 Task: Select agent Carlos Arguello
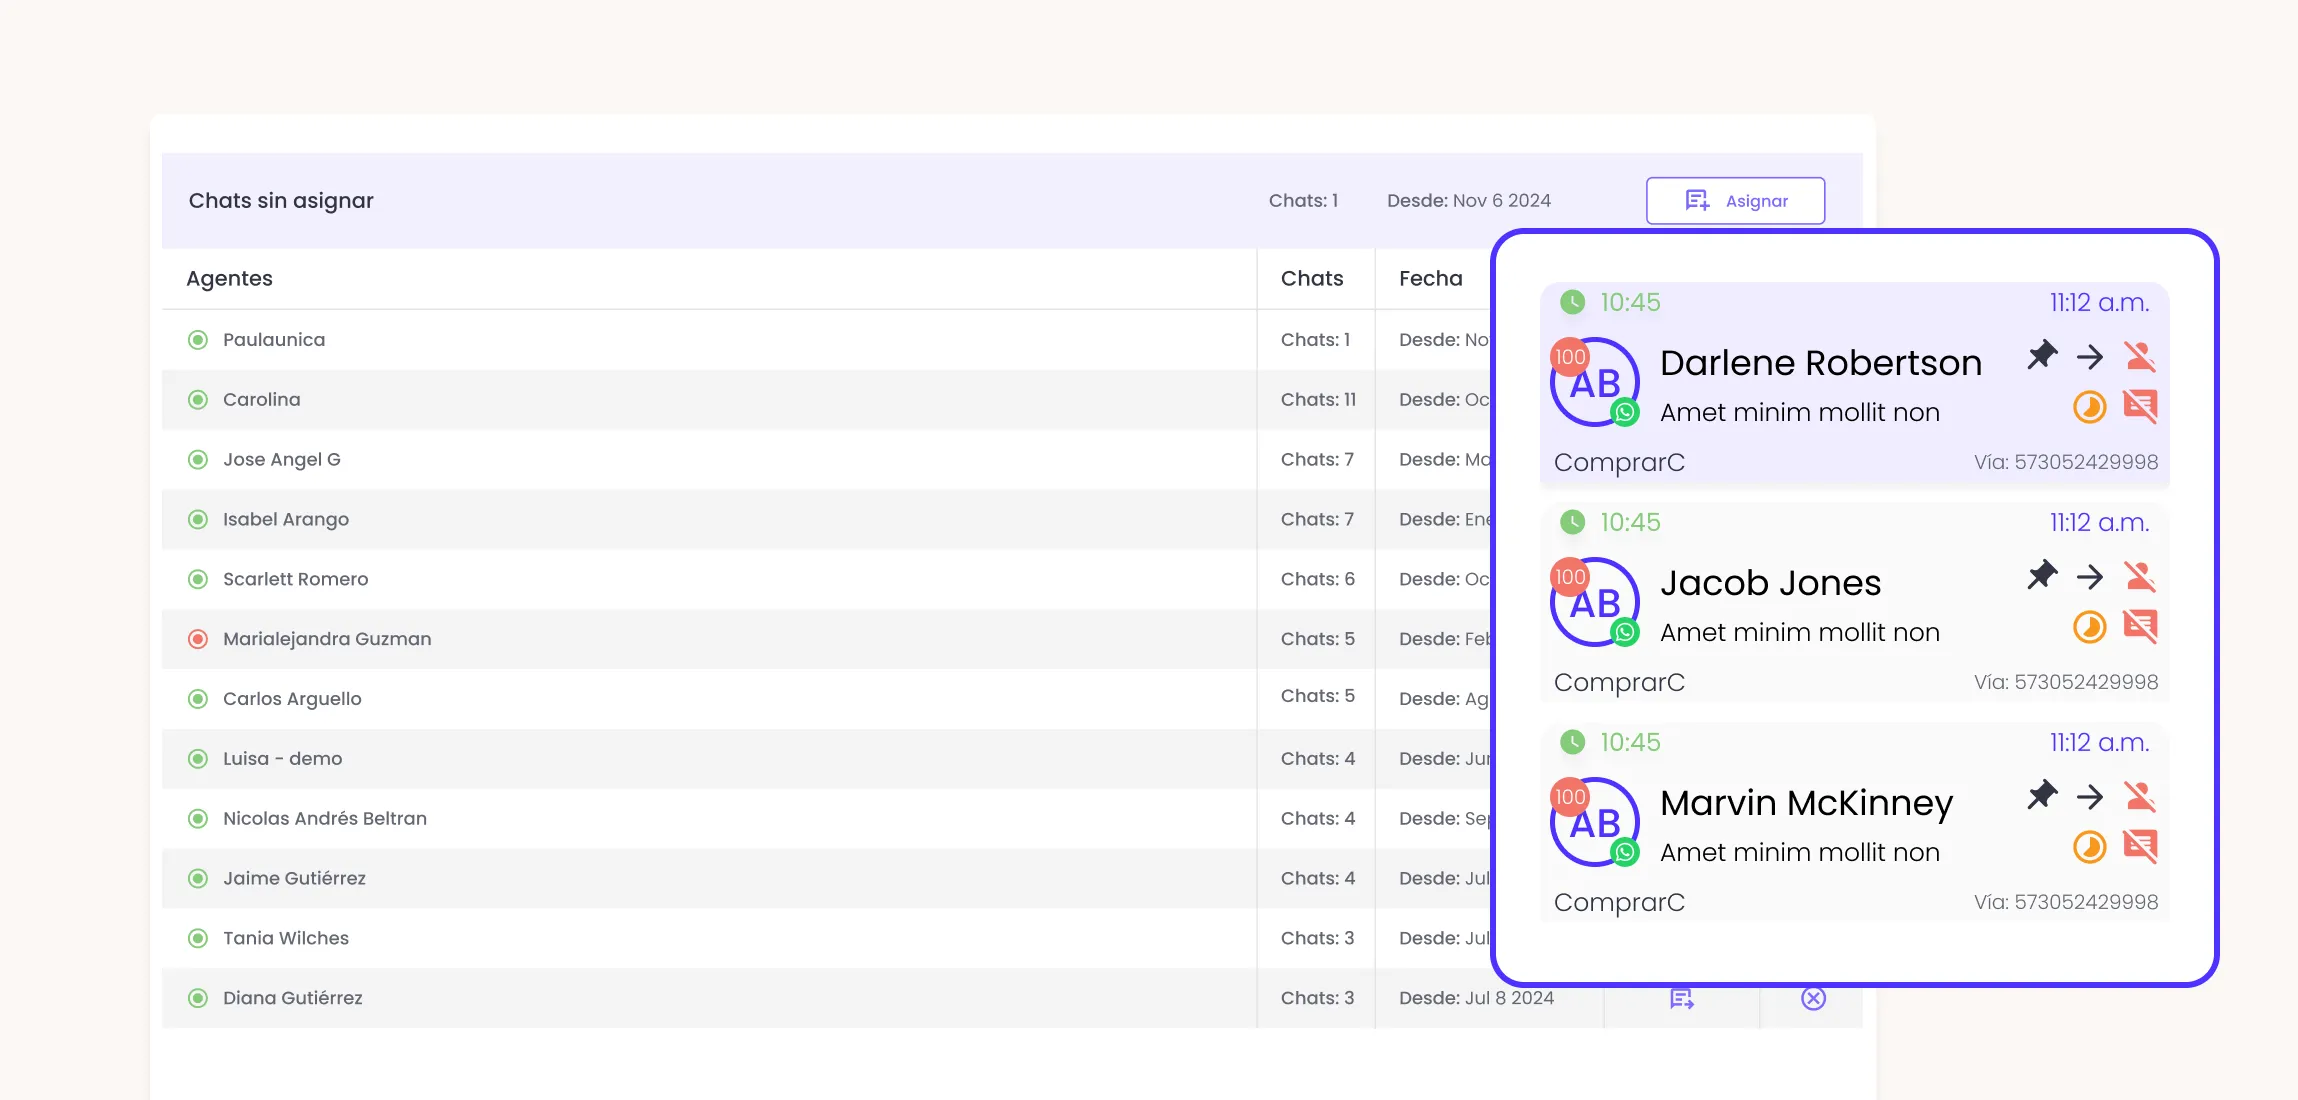[x=292, y=699]
